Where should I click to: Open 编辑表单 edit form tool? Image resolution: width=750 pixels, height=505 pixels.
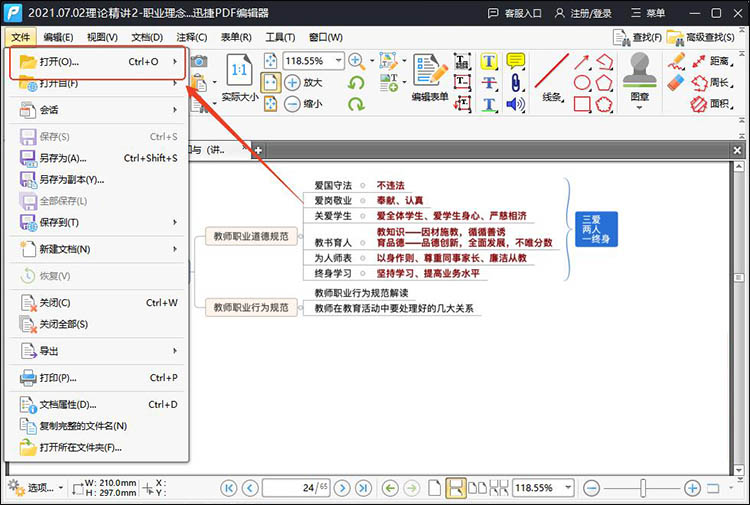pyautogui.click(x=430, y=77)
